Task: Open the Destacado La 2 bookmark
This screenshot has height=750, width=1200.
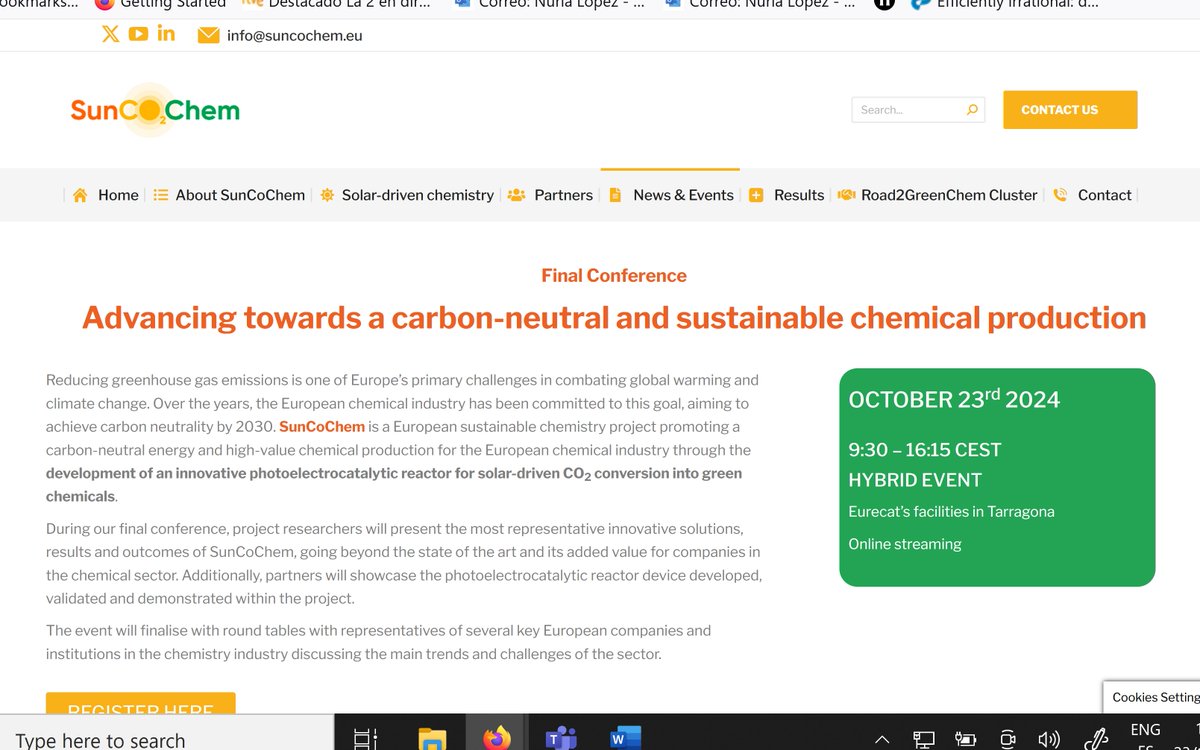Action: 337,5
